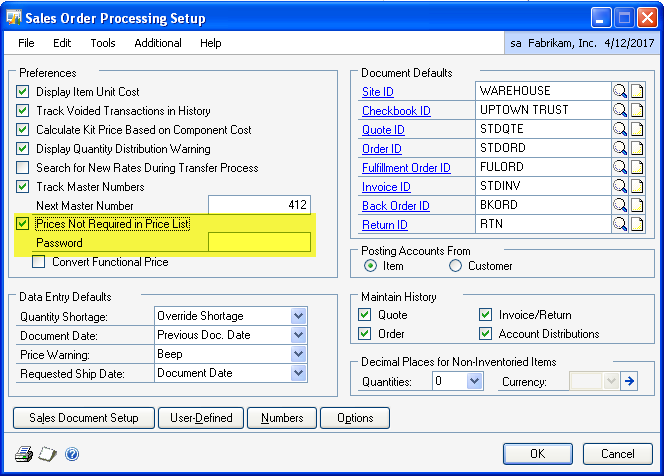This screenshot has height=476, width=664.
Task: Click the user date 4/12/2017 in header
Action: (629, 43)
